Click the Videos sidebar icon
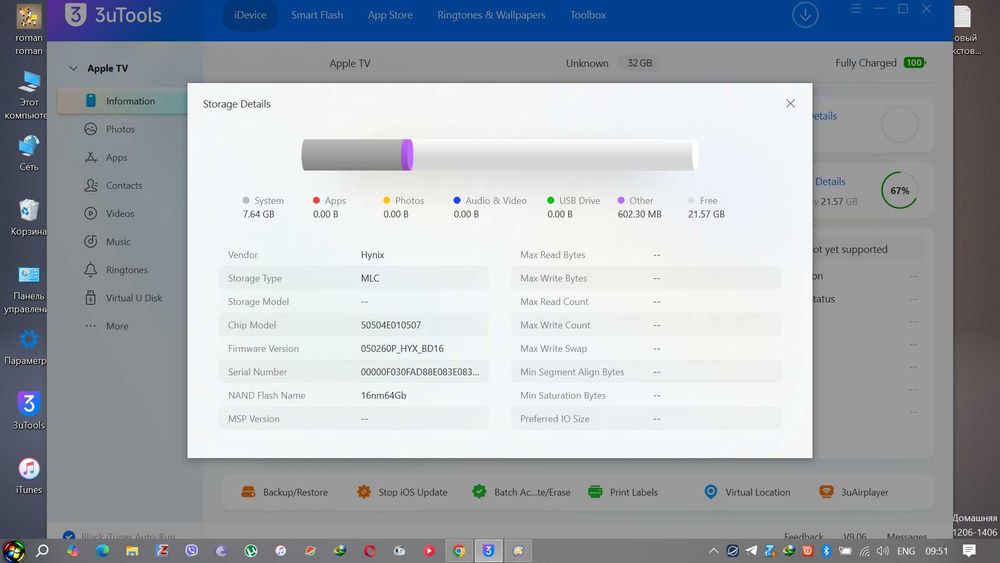The height and width of the screenshot is (563, 1000). pos(91,213)
